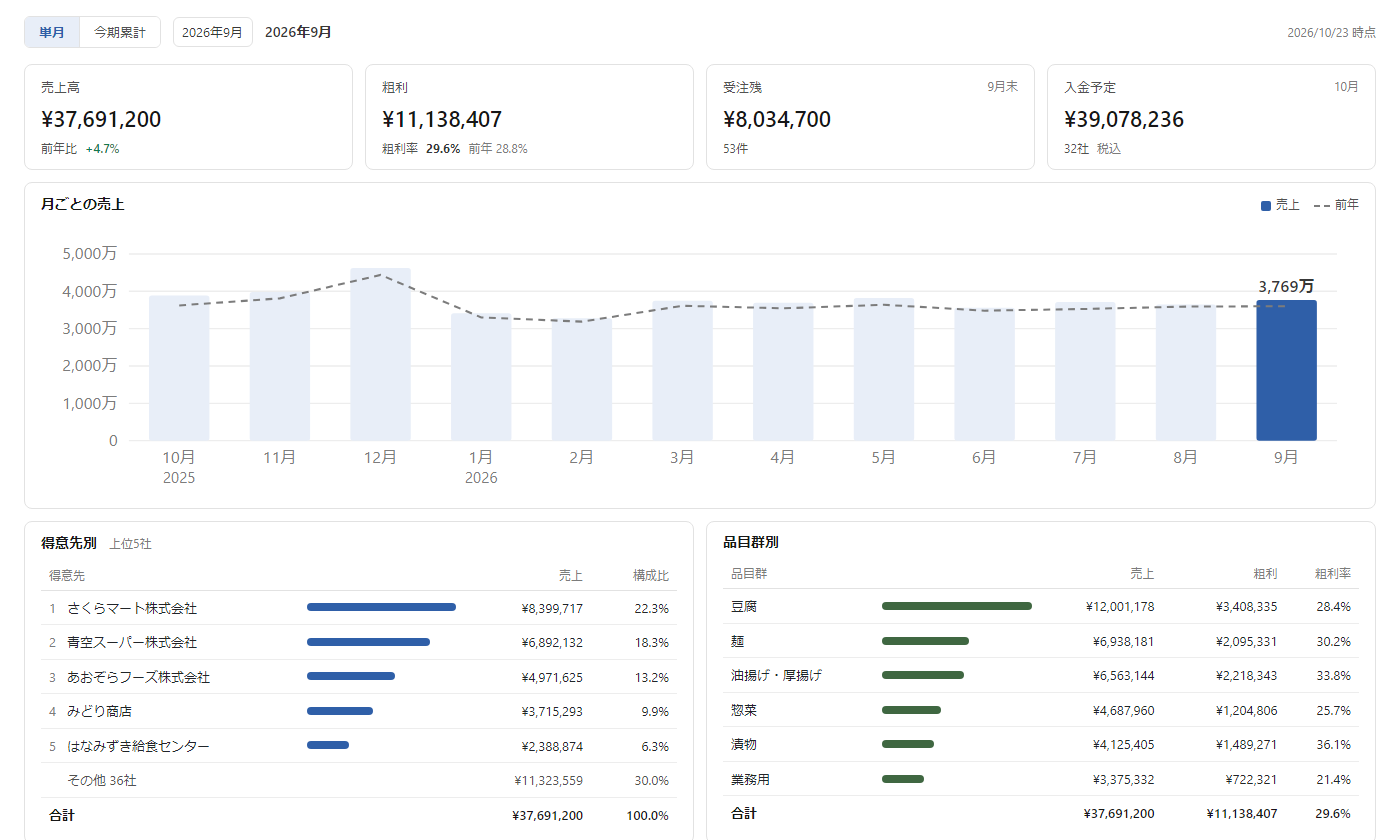Open the 油揚げ・厚揚げ product group row
Viewport: 1400px width, 840px height.
1041,675
